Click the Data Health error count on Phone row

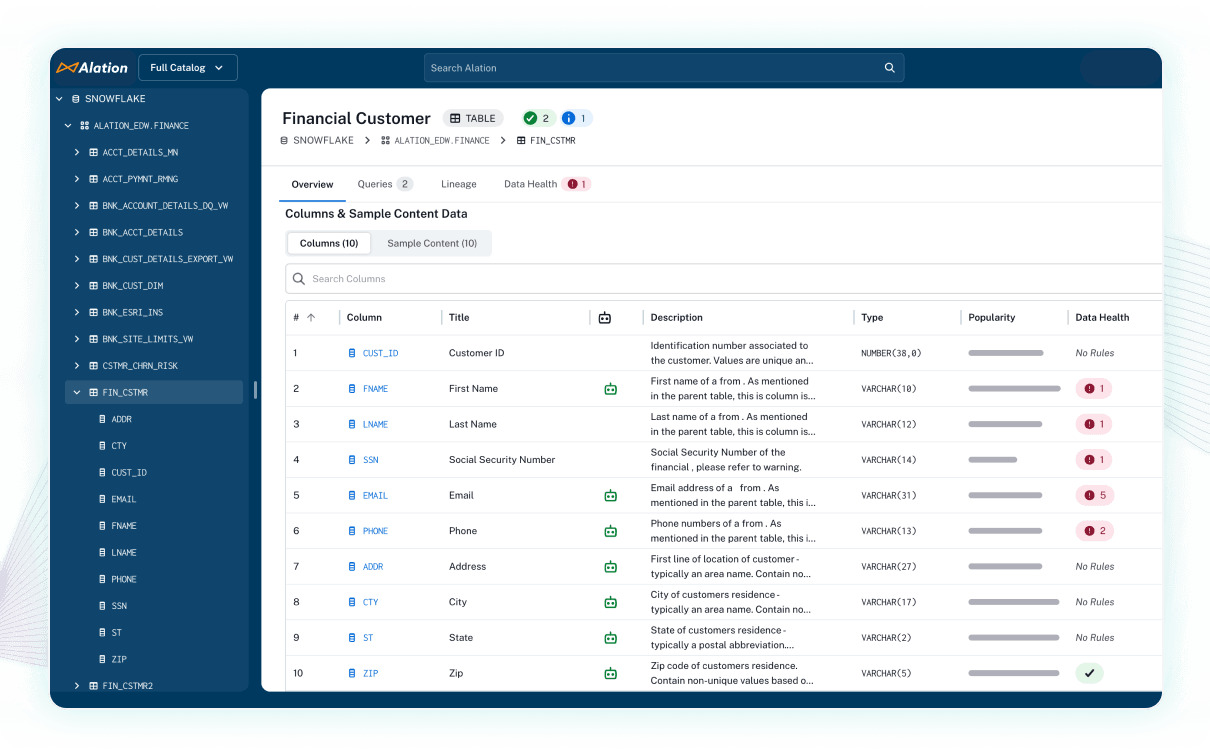pos(1093,530)
